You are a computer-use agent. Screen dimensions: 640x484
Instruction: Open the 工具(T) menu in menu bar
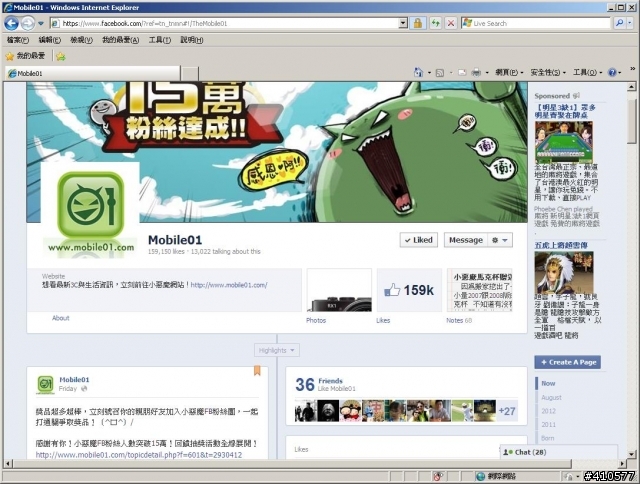160,40
